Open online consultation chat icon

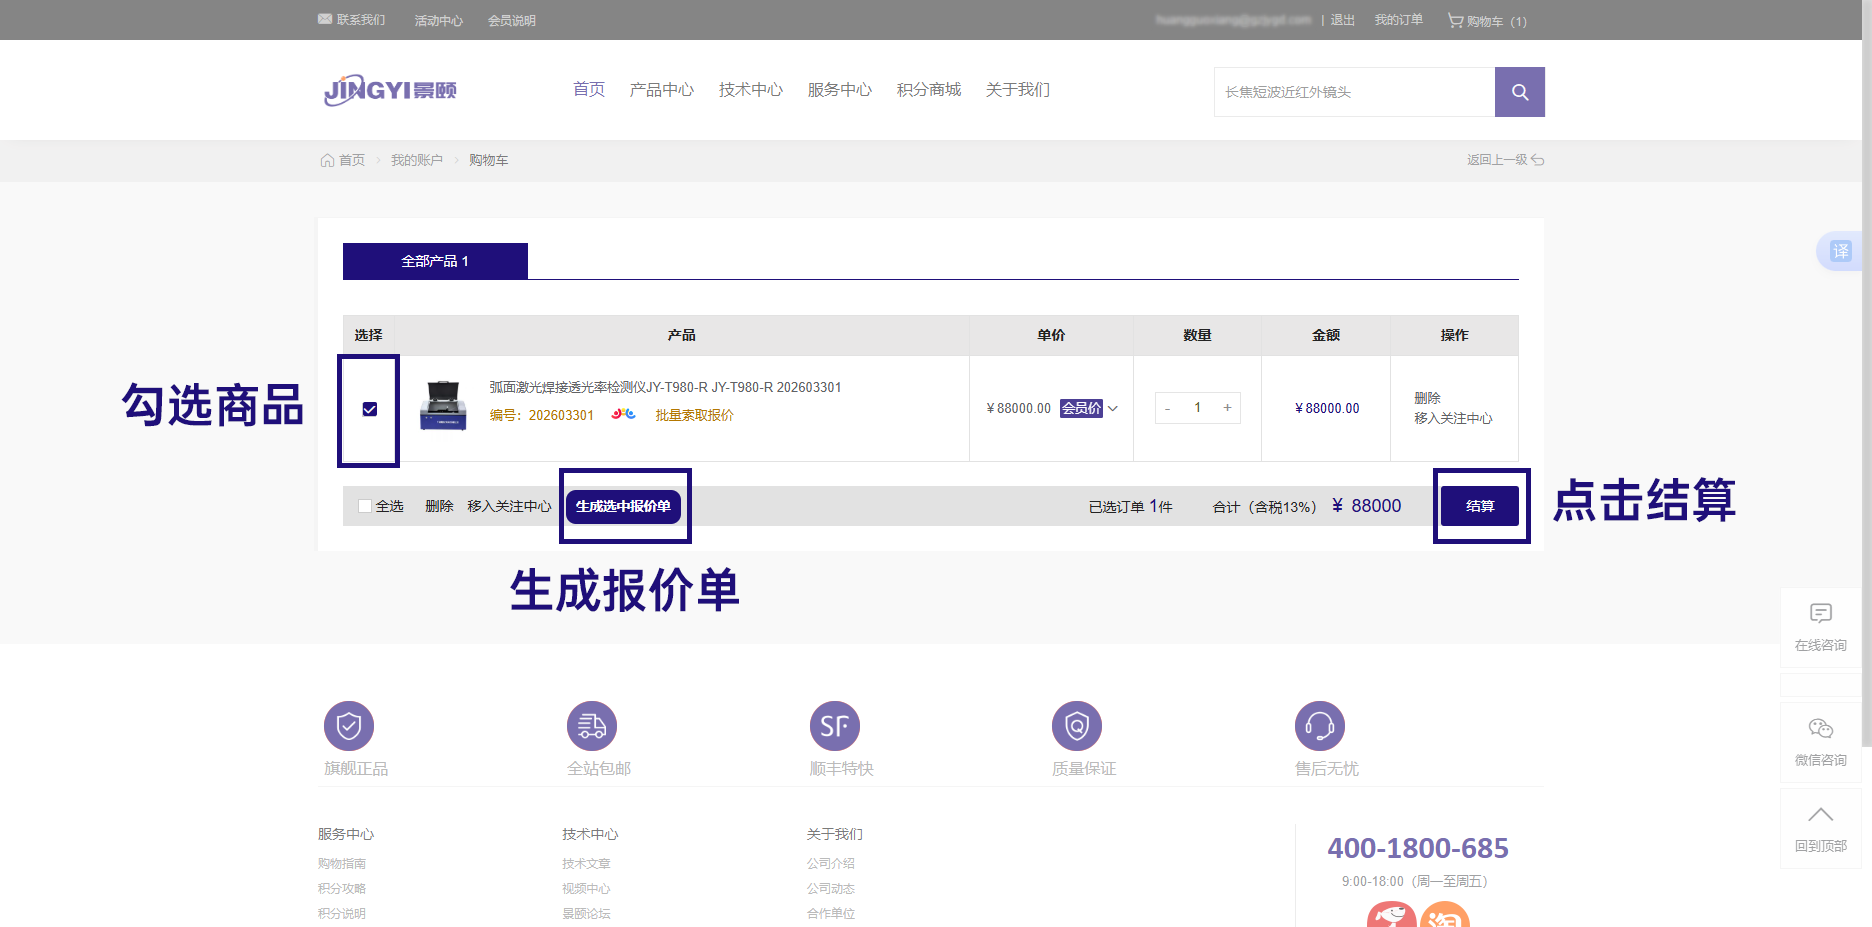[x=1820, y=614]
